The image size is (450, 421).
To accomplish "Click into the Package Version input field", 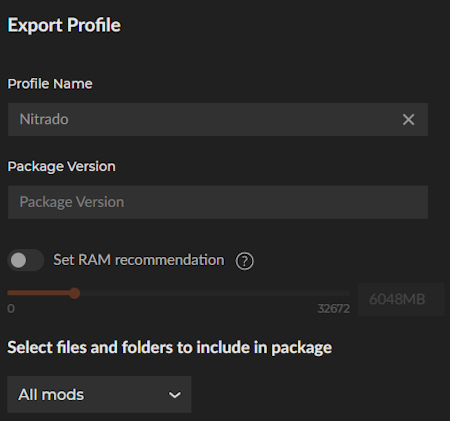I will coord(218,202).
